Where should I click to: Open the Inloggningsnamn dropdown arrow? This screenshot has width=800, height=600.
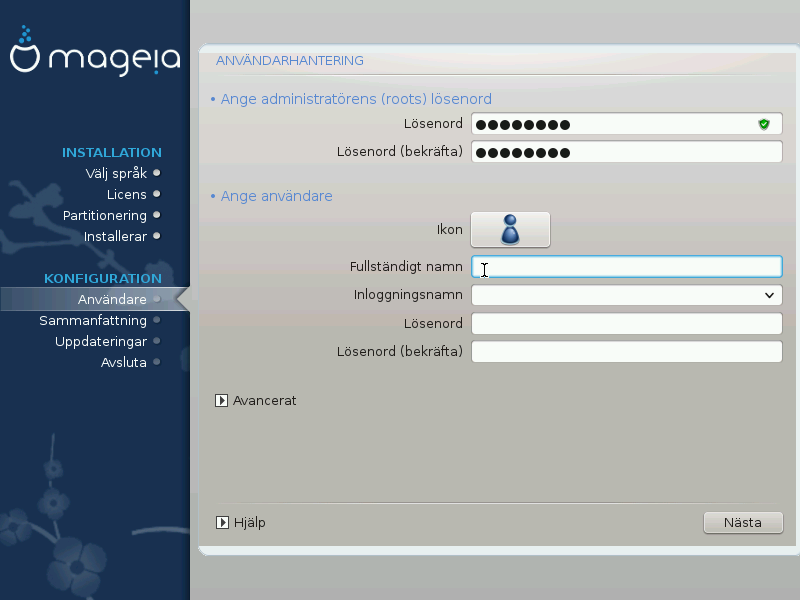(769, 295)
